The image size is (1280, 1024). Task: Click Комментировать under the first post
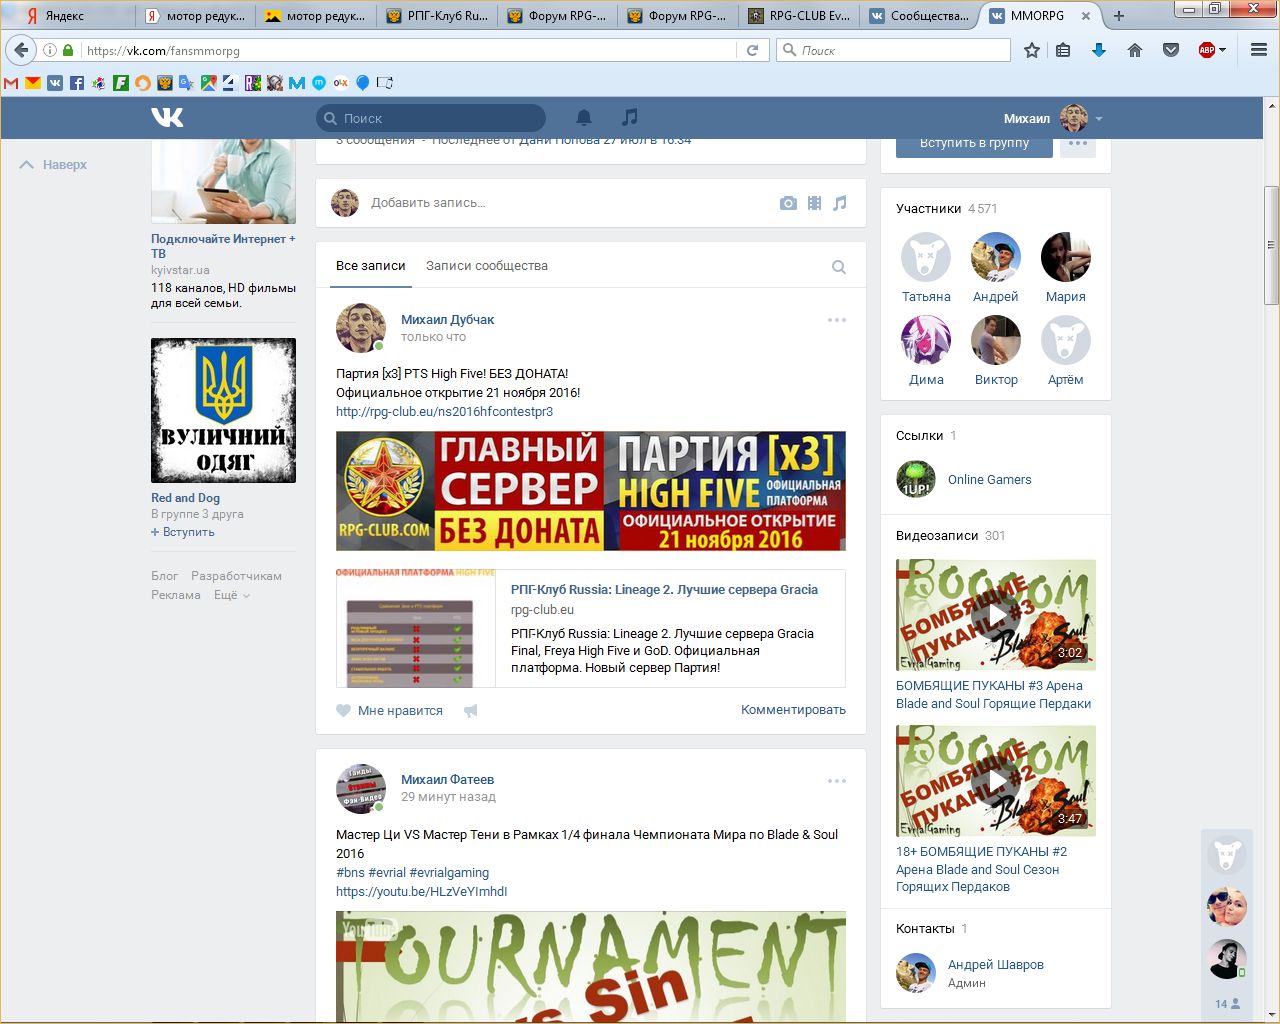pyautogui.click(x=793, y=710)
